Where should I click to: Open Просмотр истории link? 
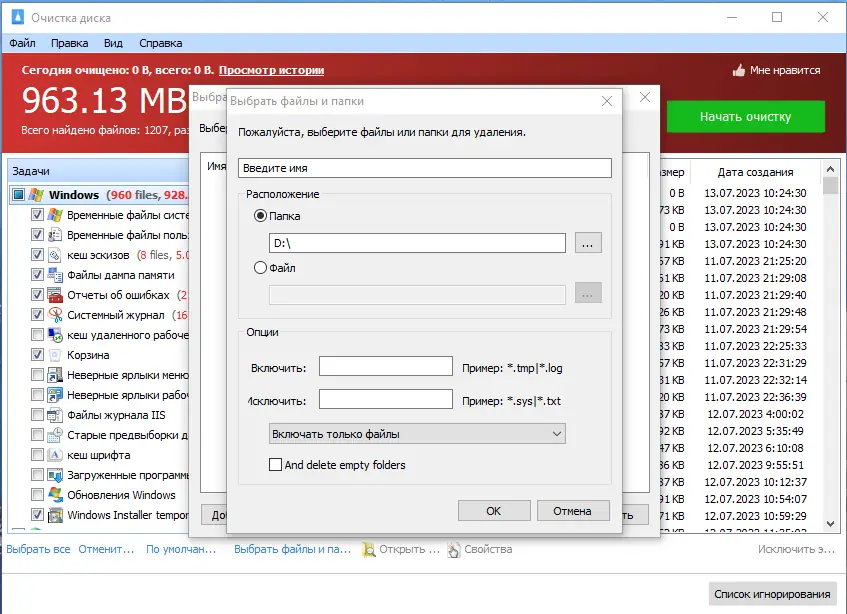tap(271, 70)
